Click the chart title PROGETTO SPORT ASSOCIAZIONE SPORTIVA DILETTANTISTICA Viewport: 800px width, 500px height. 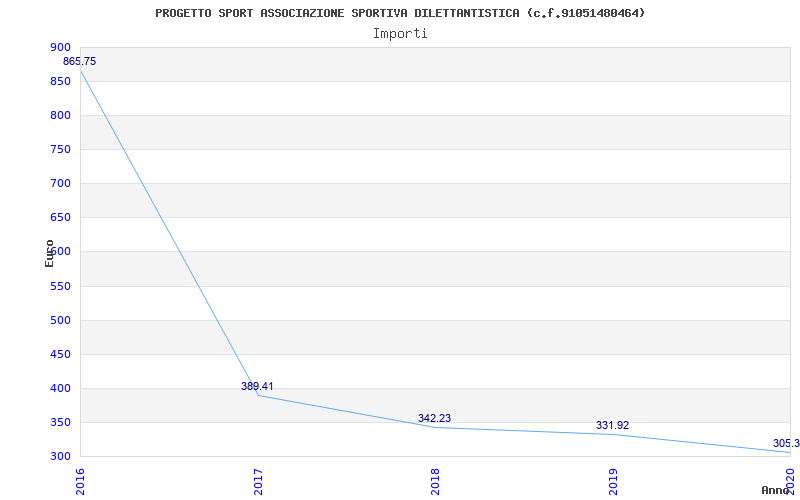pyautogui.click(x=400, y=13)
